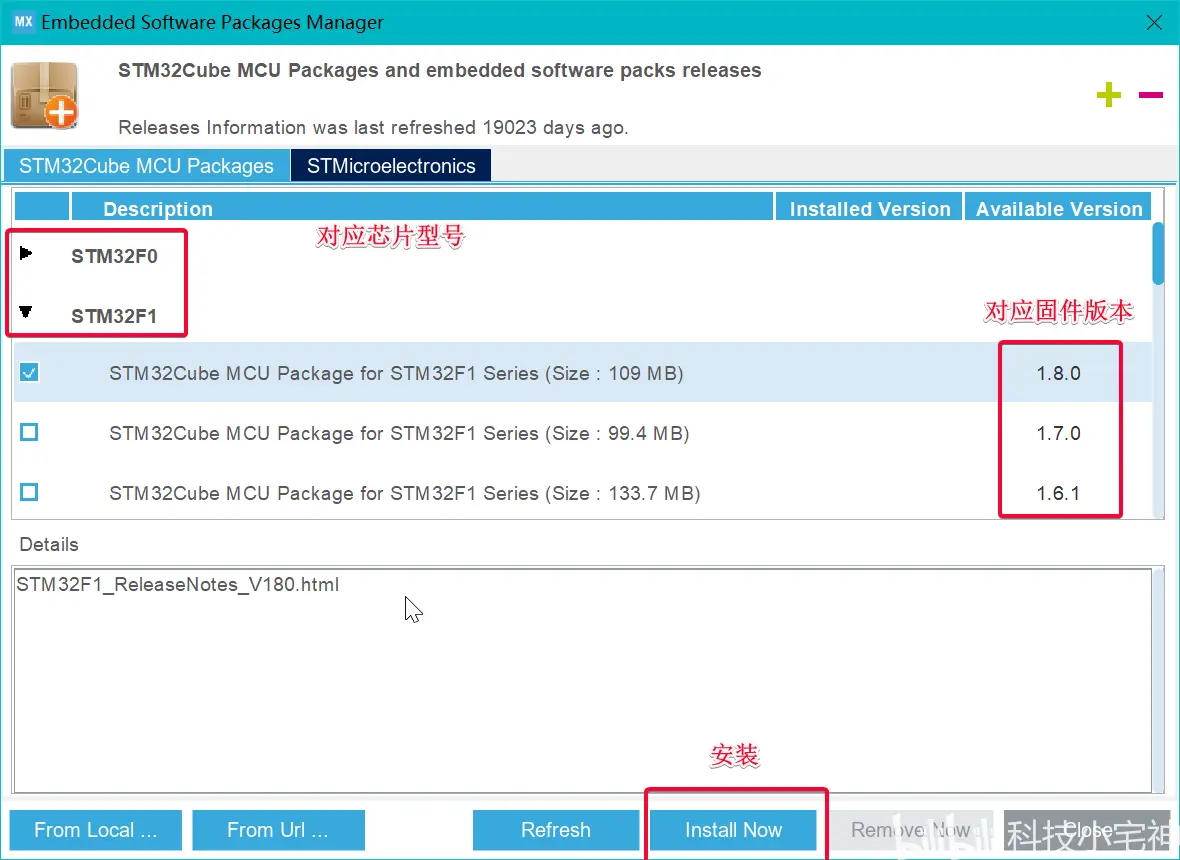Click available version 1.8.0 cell
This screenshot has width=1180, height=860.
[x=1059, y=373]
